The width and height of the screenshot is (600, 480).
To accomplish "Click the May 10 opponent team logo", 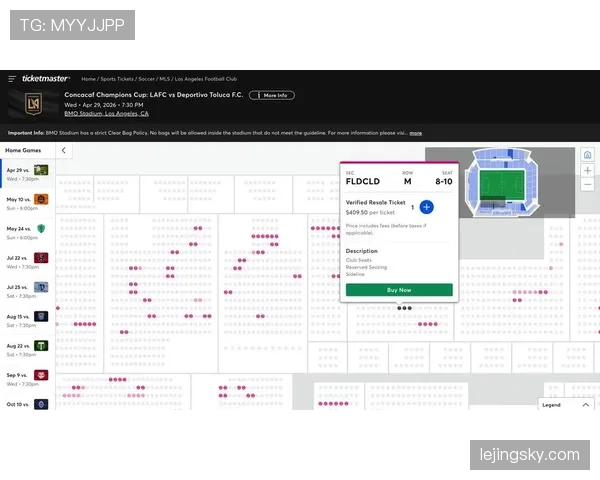I will 41,199.
